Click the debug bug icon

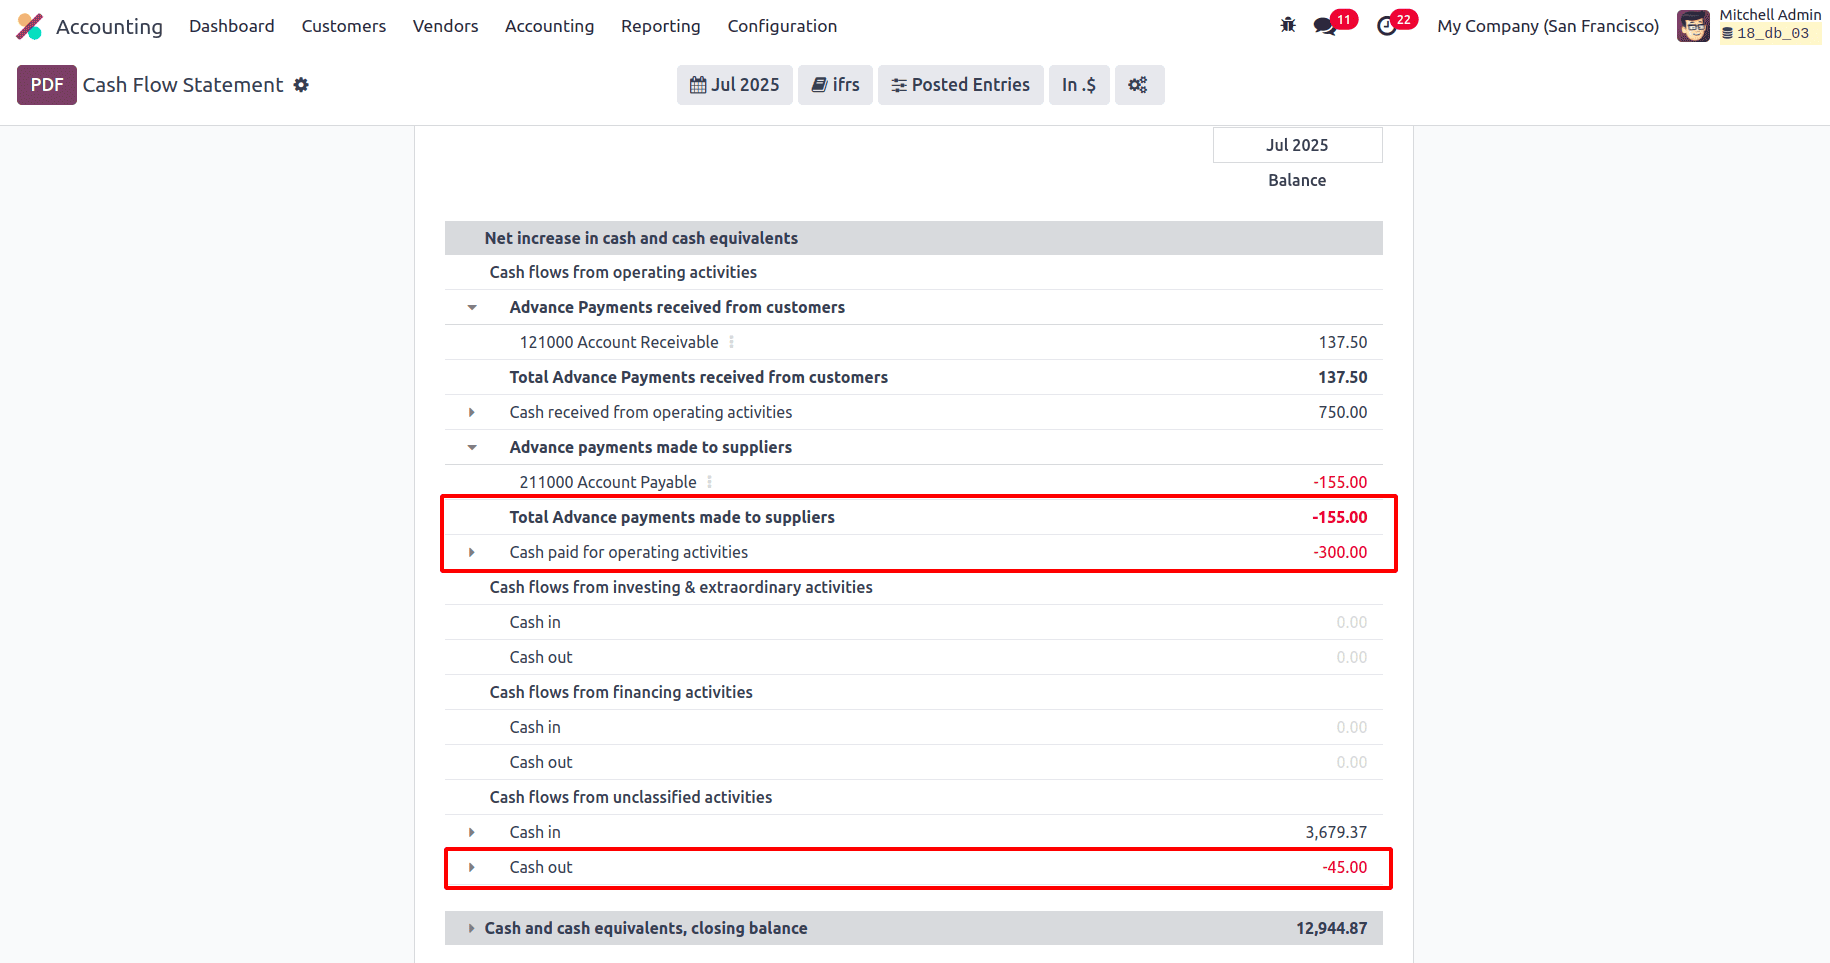pos(1288,25)
